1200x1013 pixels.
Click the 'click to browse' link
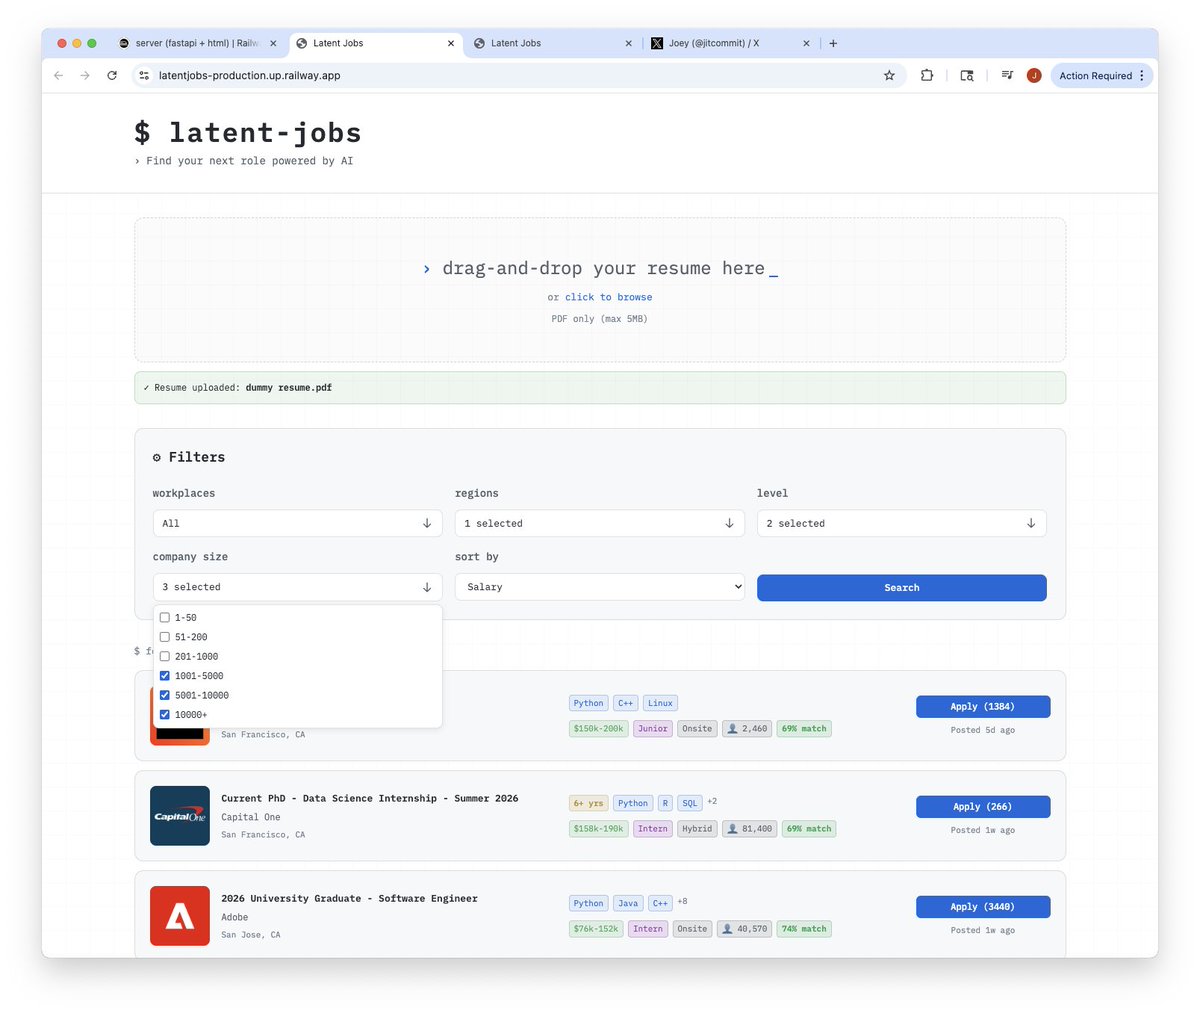608,297
